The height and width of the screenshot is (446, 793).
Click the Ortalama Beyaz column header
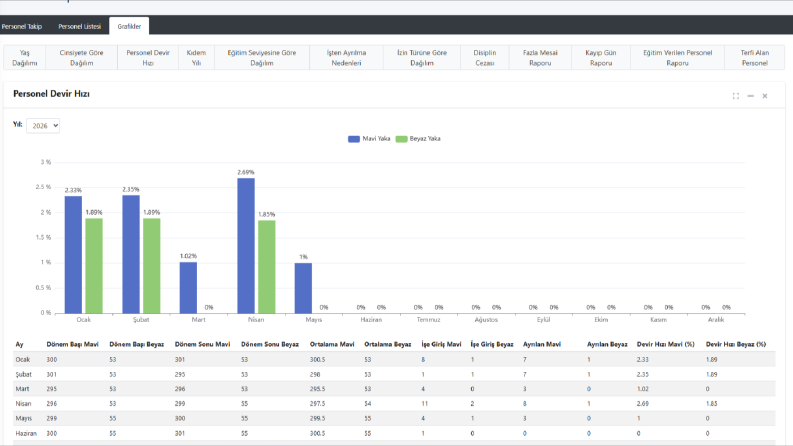(x=387, y=344)
